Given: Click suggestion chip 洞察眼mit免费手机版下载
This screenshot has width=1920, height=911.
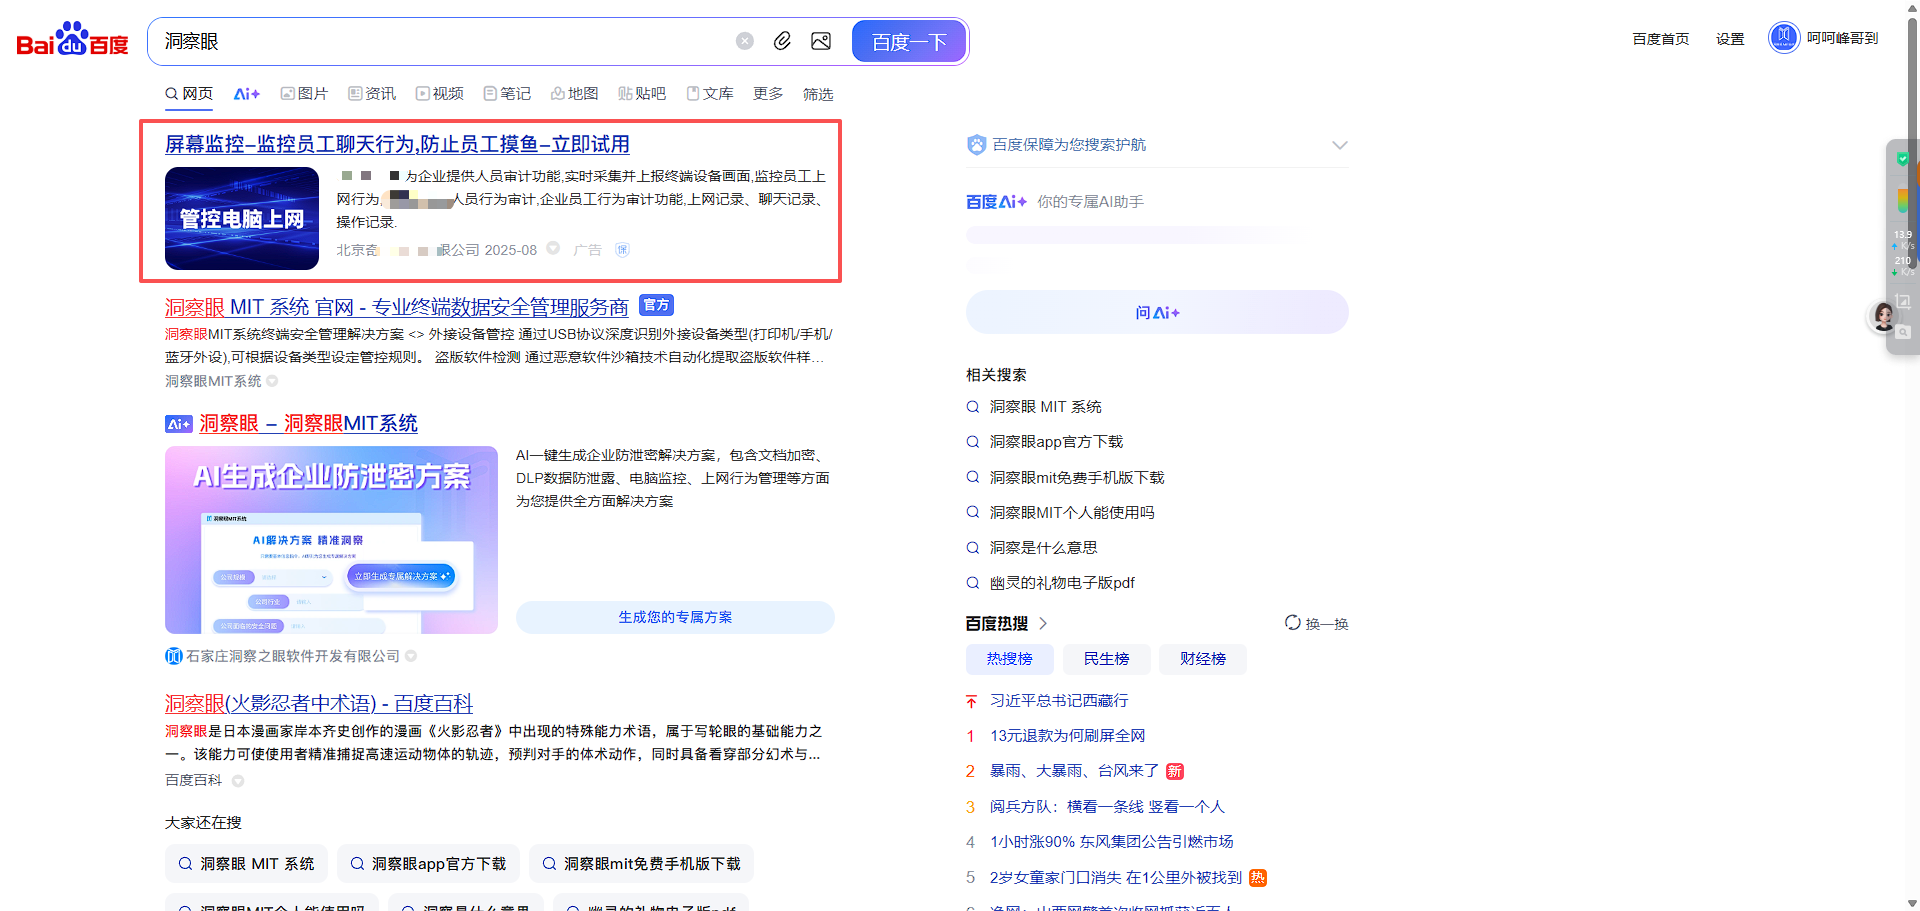Looking at the screenshot, I should (x=641, y=864).
